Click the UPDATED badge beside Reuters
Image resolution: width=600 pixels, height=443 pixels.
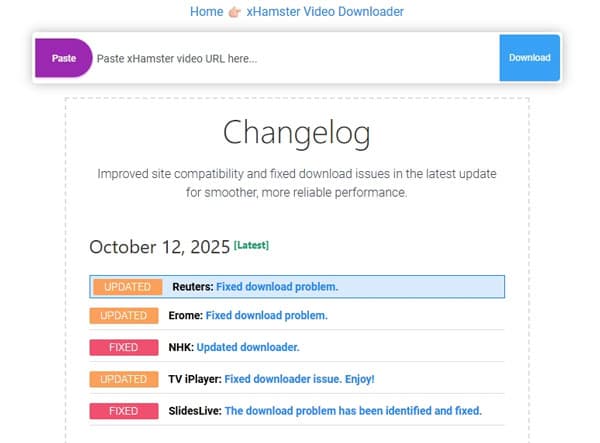pyautogui.click(x=127, y=287)
